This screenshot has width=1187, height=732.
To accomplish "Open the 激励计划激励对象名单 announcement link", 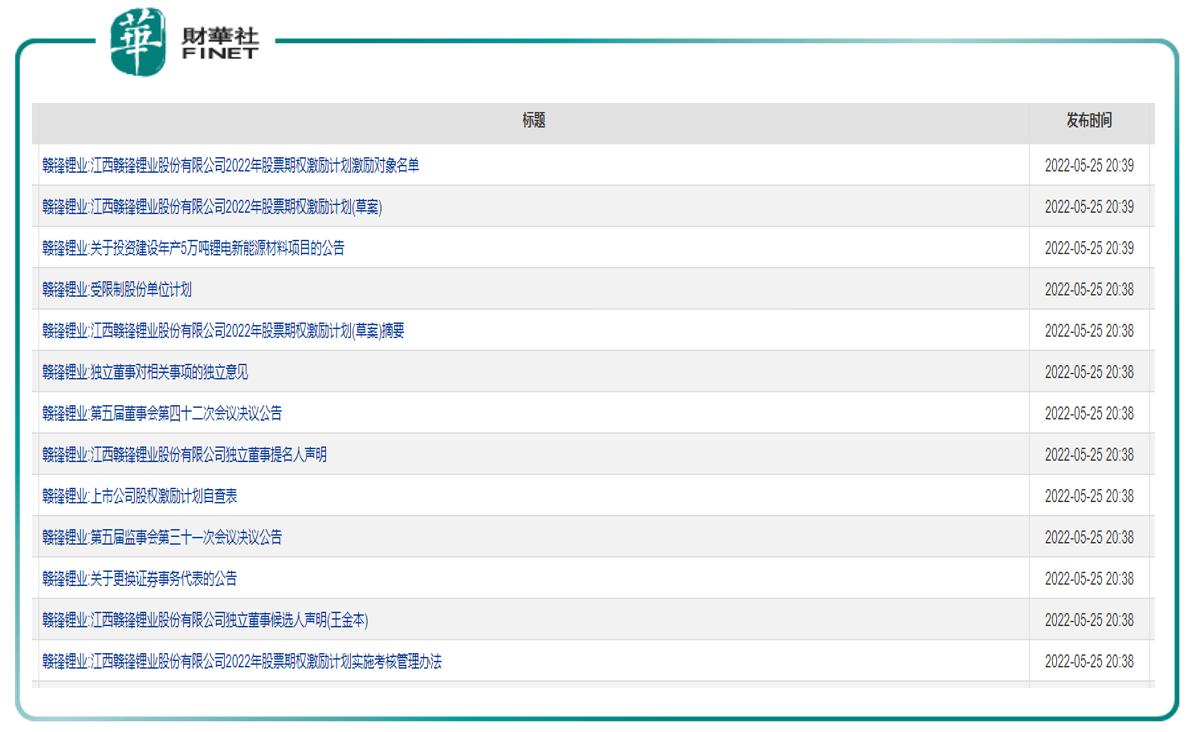I will coord(231,166).
